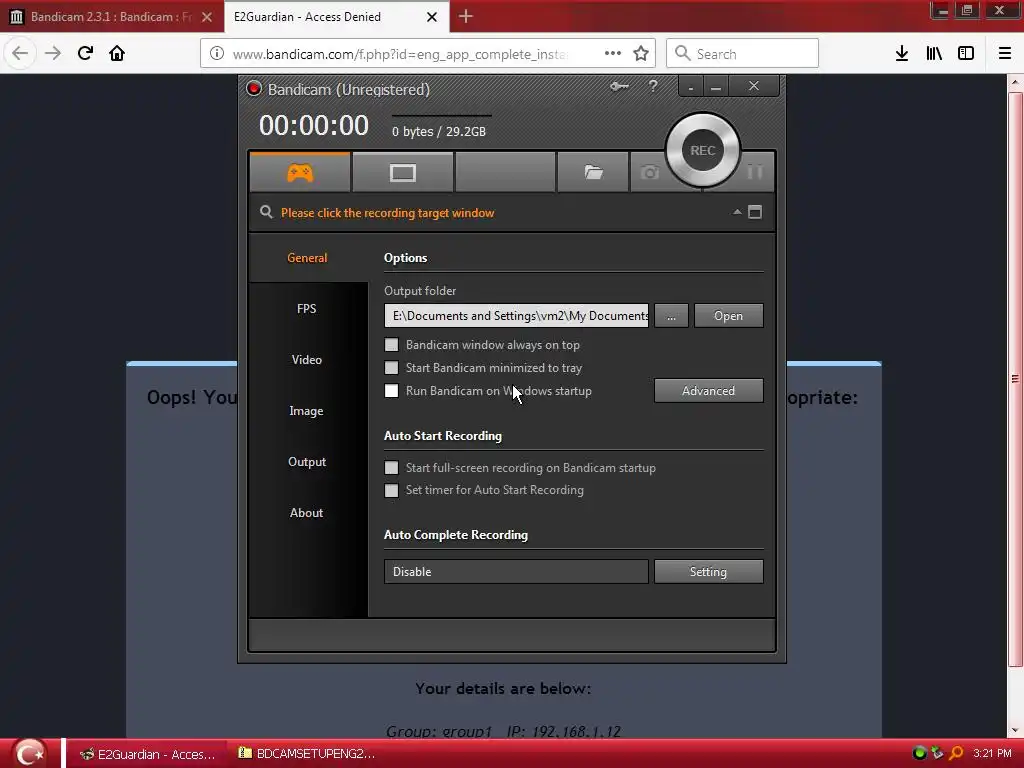This screenshot has width=1024, height=768.
Task: Select the General settings tab
Action: click(x=307, y=257)
